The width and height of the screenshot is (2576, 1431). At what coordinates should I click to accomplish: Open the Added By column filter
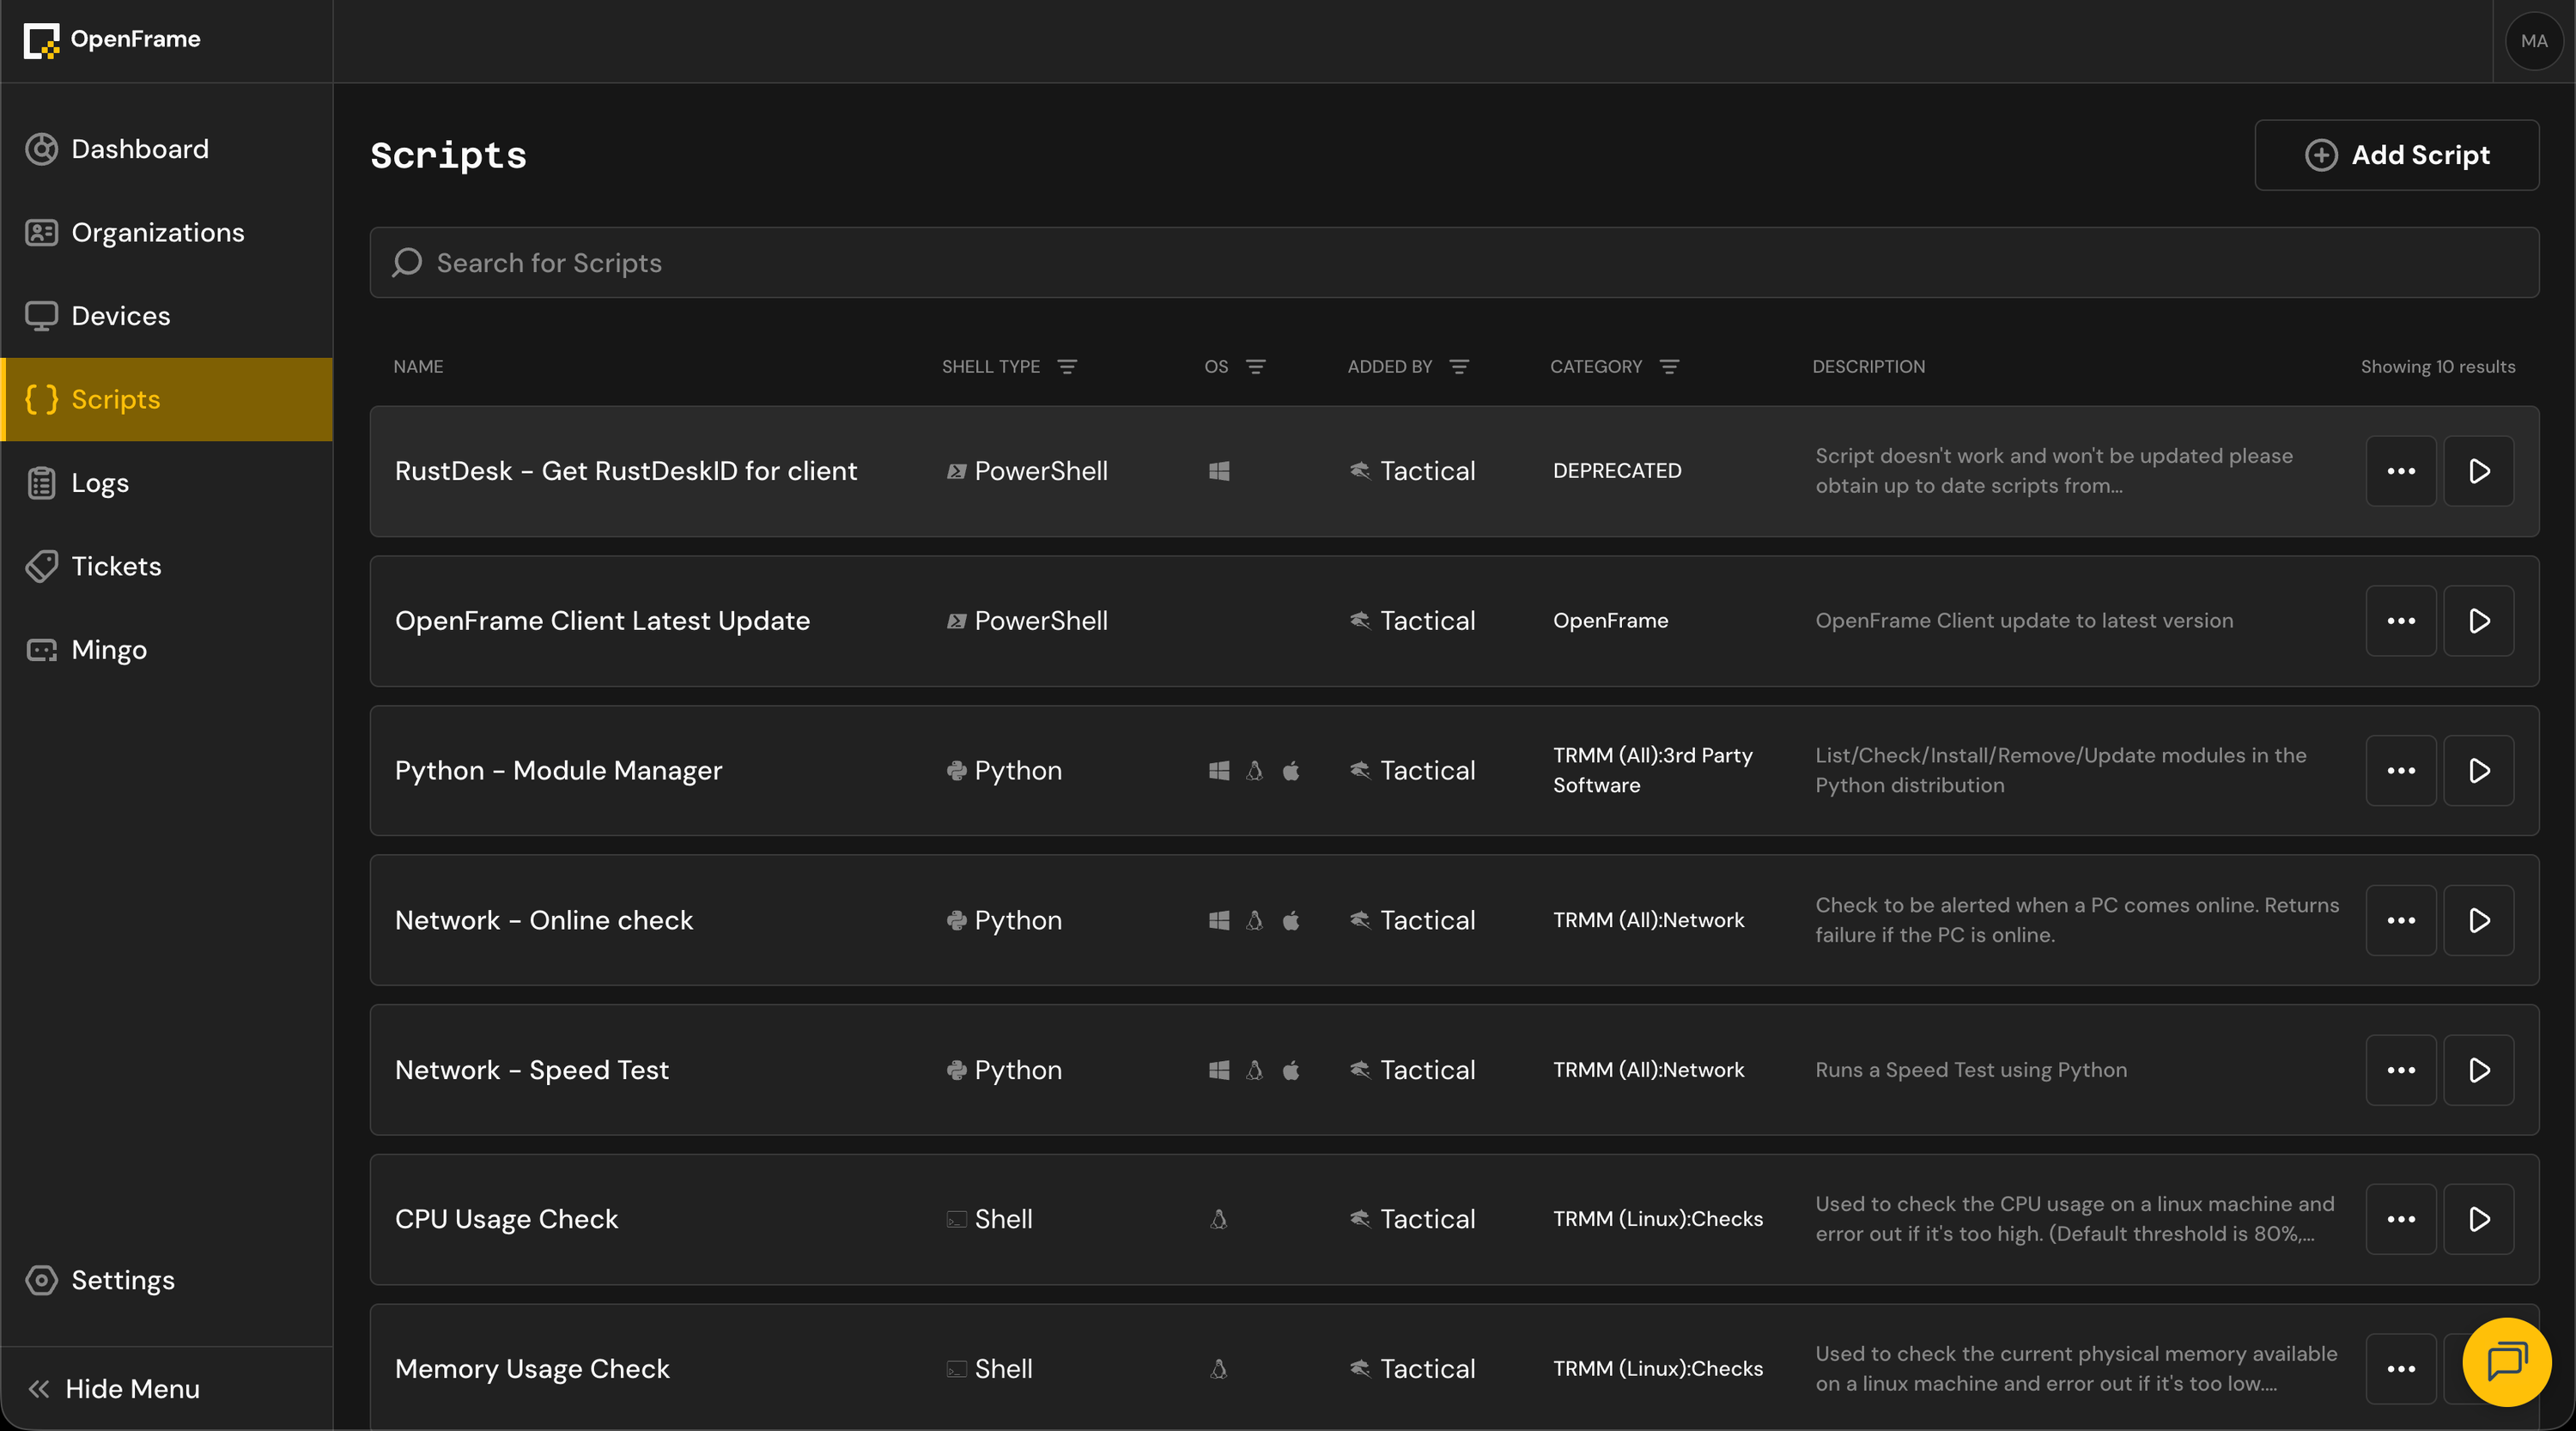pos(1459,367)
